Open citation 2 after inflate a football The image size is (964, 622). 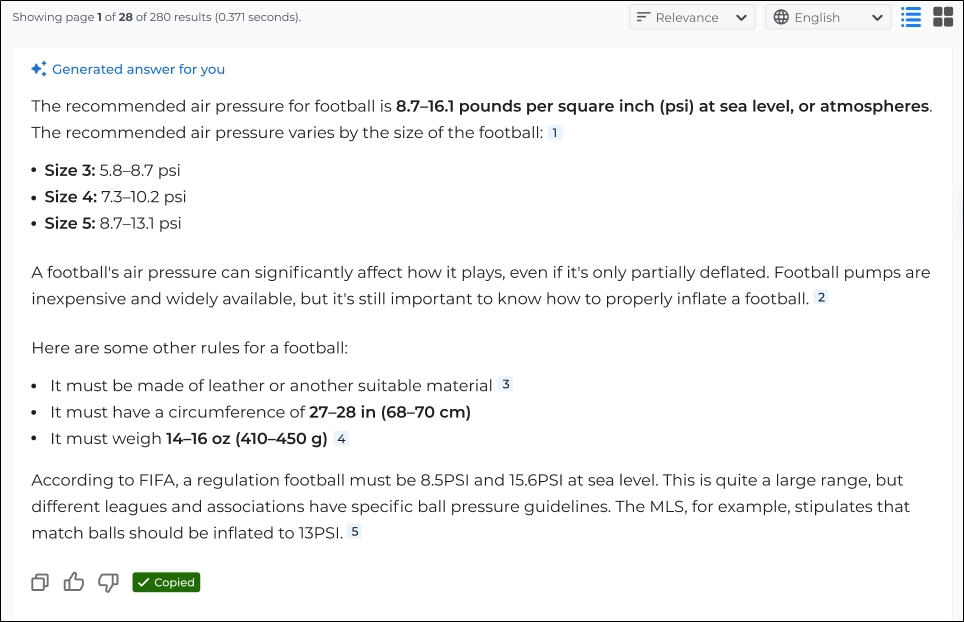point(821,297)
